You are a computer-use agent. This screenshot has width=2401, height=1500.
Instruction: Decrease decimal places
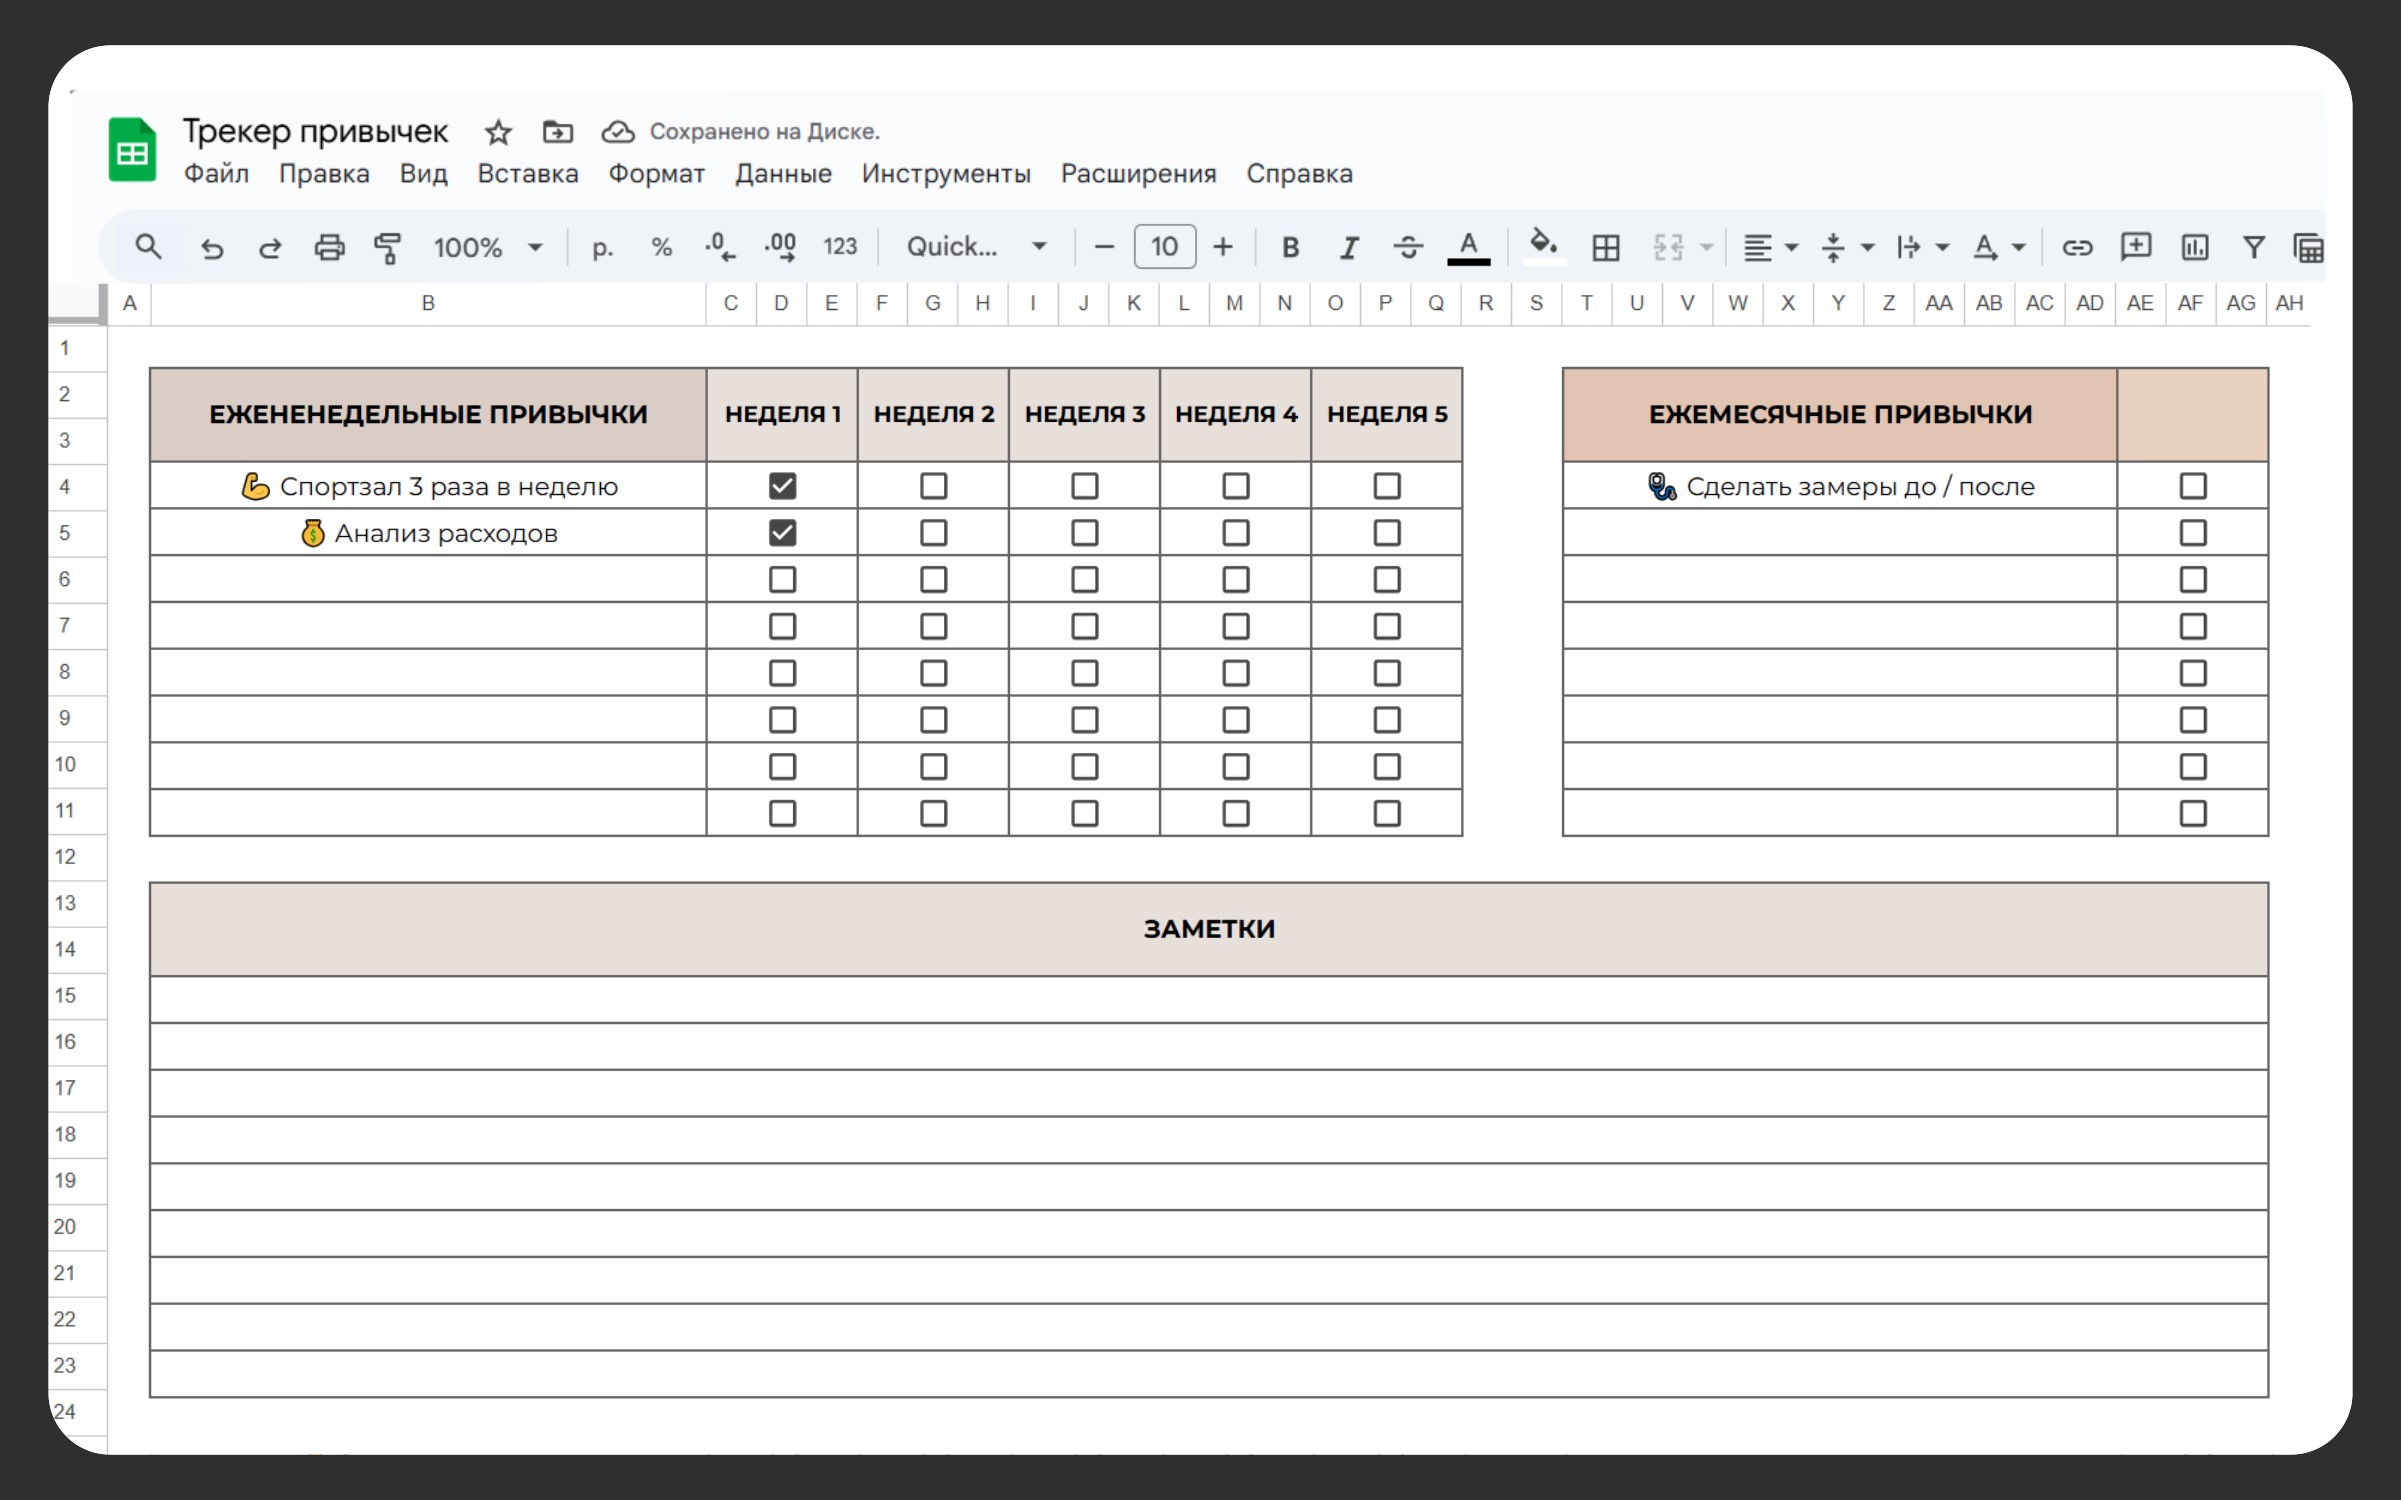coord(719,247)
